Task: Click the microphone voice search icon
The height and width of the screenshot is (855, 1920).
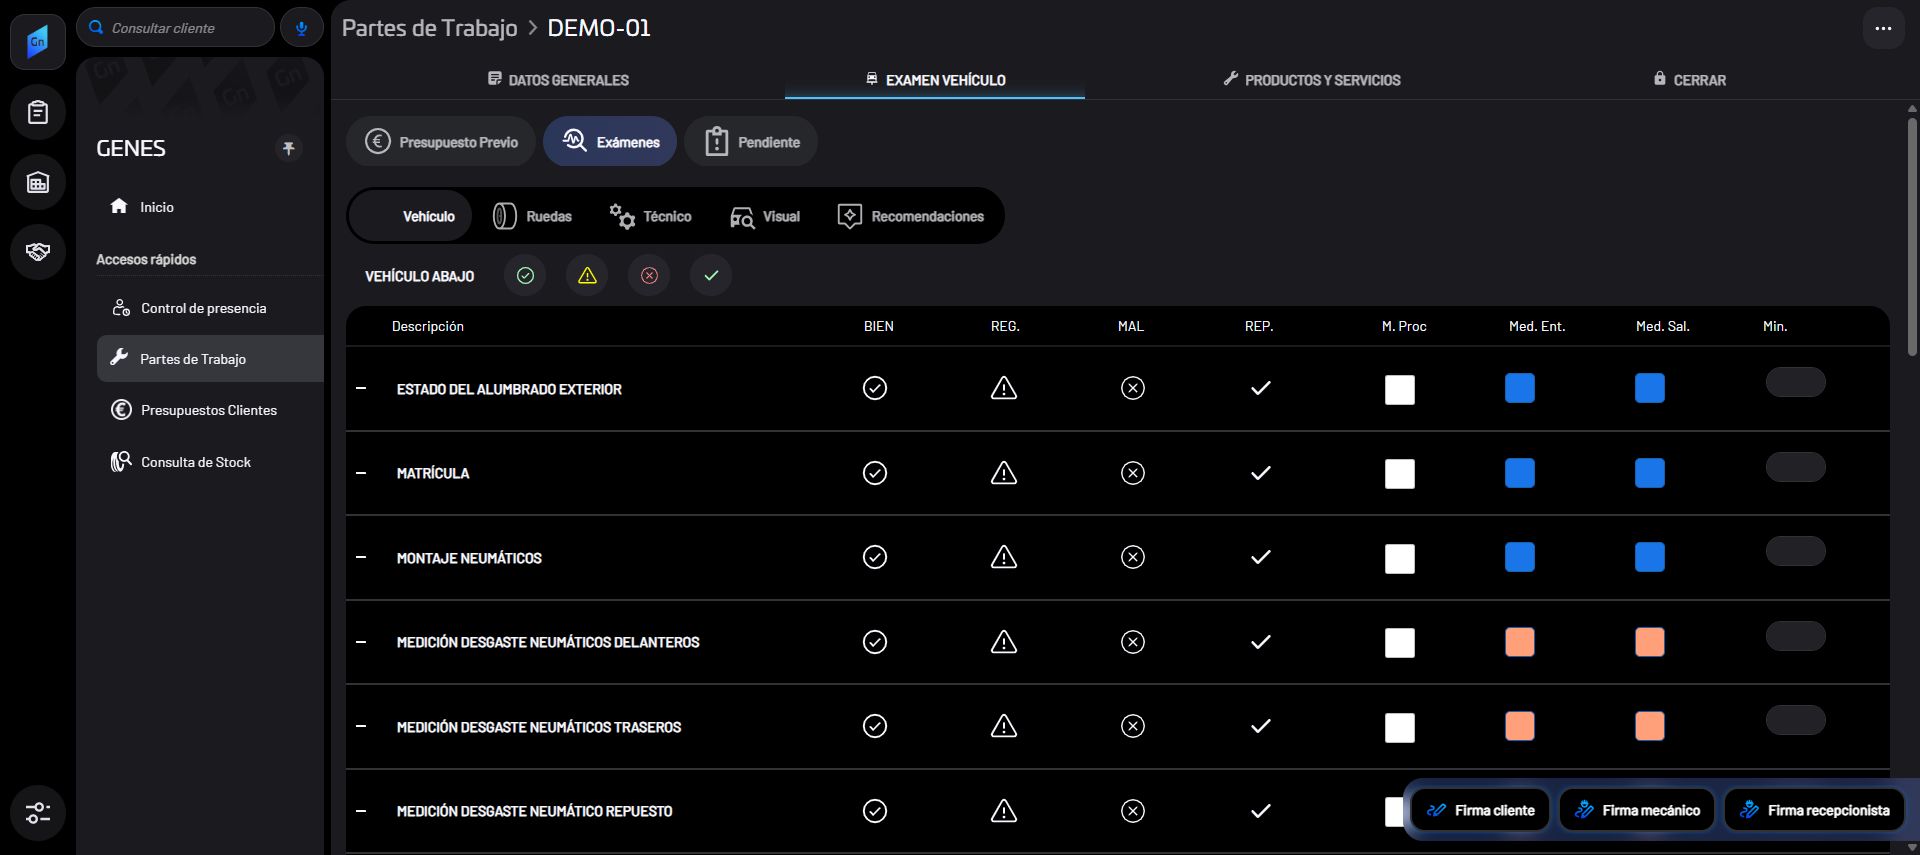Action: tap(301, 28)
